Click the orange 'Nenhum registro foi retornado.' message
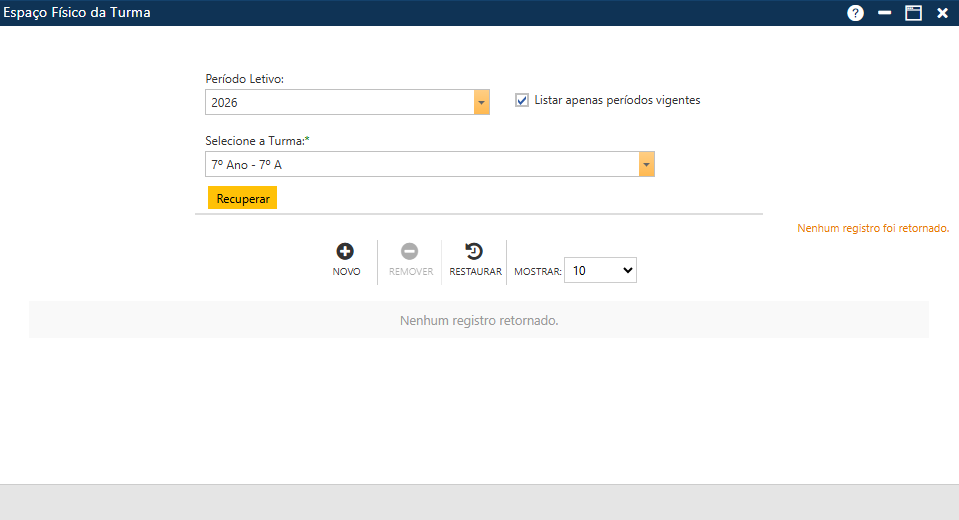Viewport: 959px width, 520px height. [x=872, y=228]
